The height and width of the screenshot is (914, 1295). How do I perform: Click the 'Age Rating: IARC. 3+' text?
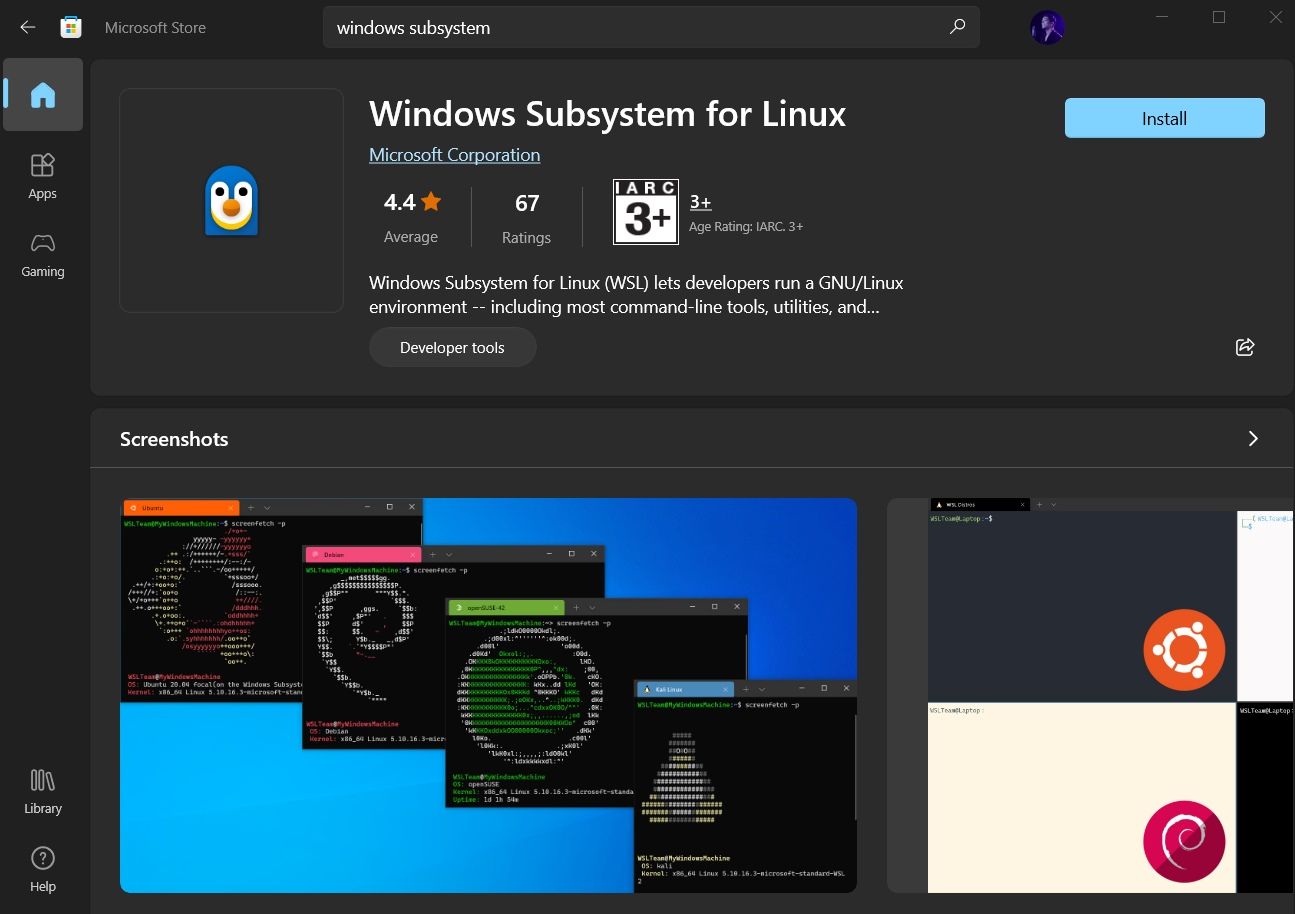point(746,227)
